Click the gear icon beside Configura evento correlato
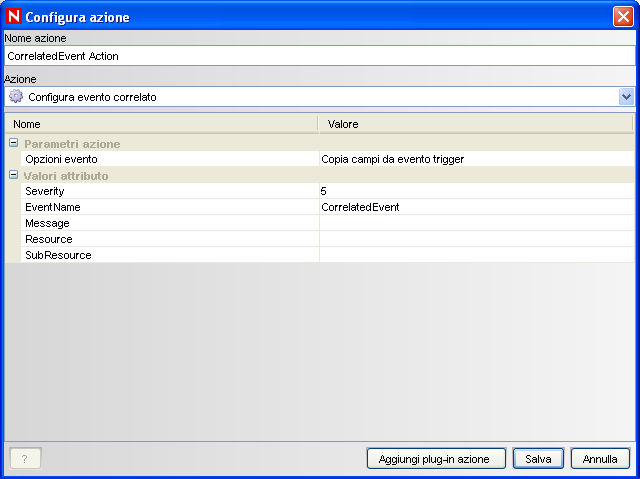 [x=16, y=96]
